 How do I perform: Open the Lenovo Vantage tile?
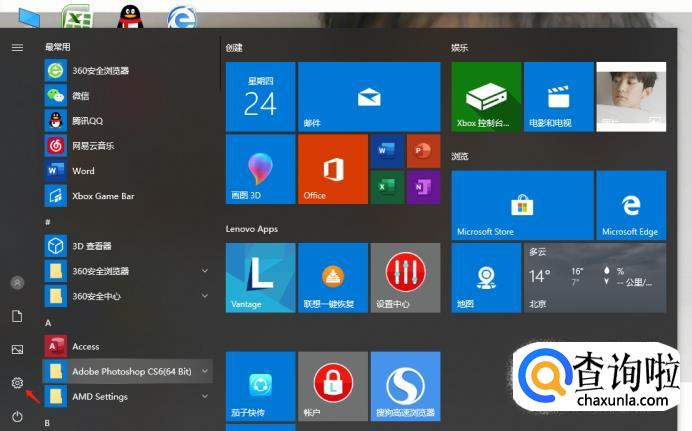click(x=260, y=278)
